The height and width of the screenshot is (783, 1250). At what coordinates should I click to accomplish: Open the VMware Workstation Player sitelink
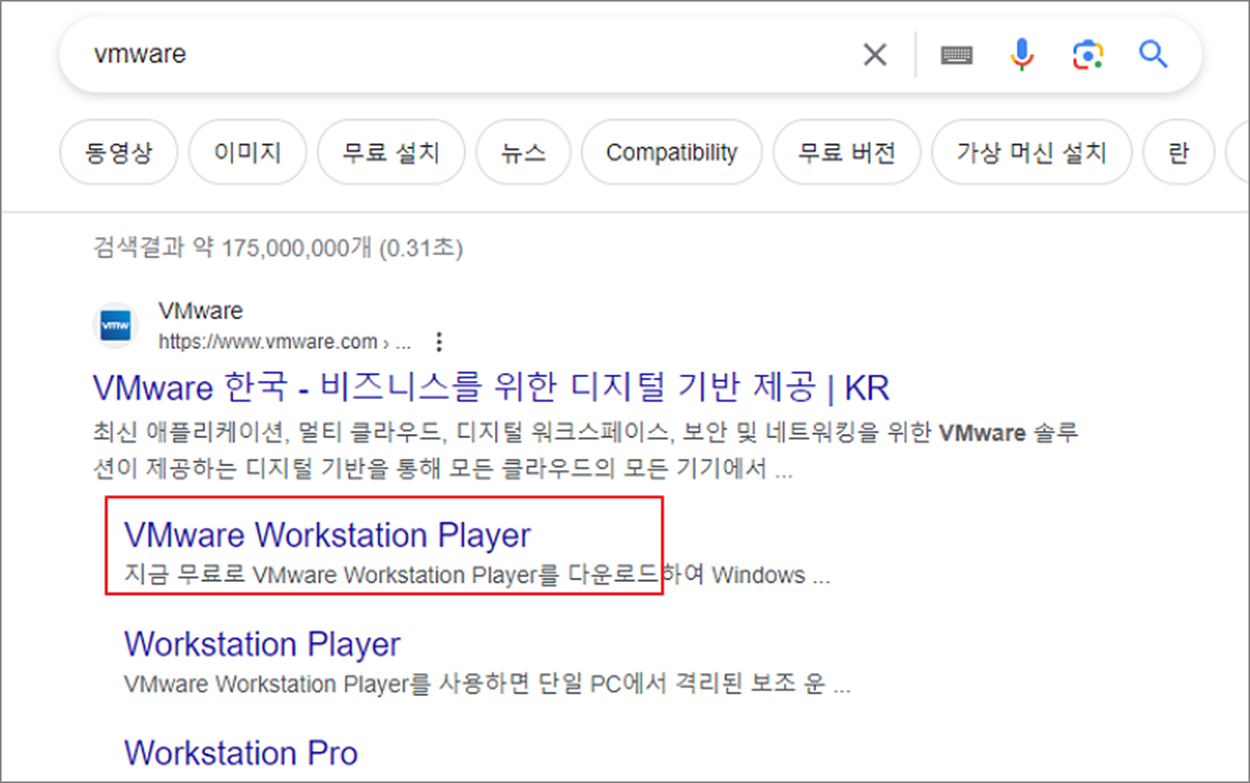327,535
